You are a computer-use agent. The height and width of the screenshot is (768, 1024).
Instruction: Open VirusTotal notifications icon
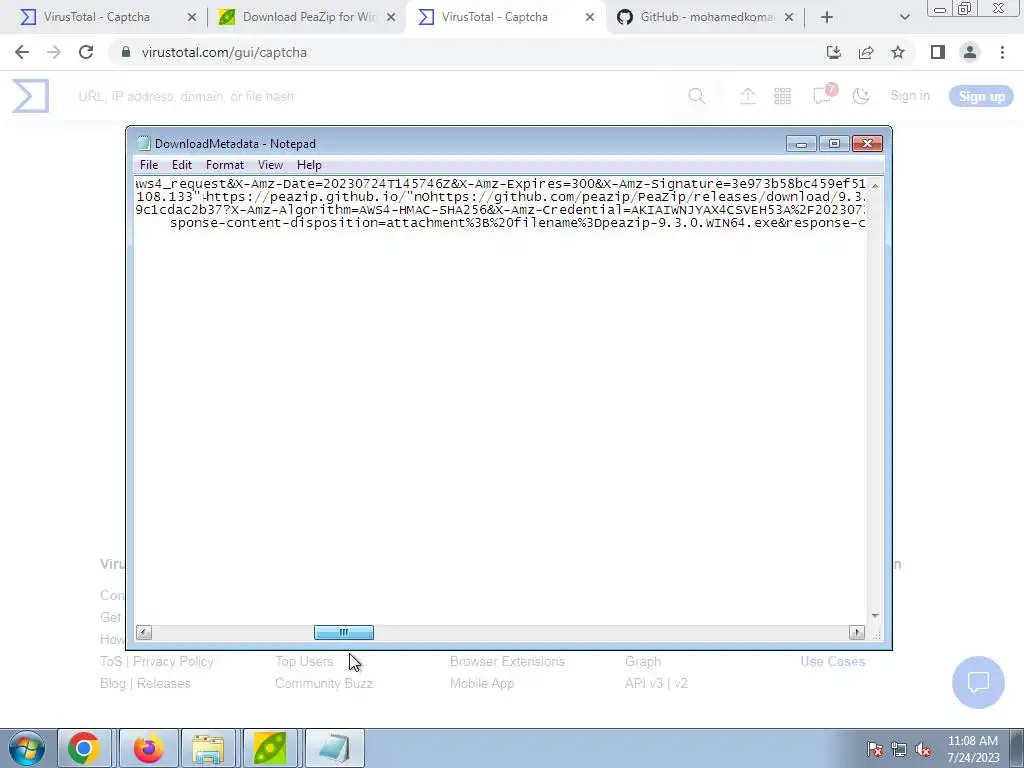(x=823, y=95)
